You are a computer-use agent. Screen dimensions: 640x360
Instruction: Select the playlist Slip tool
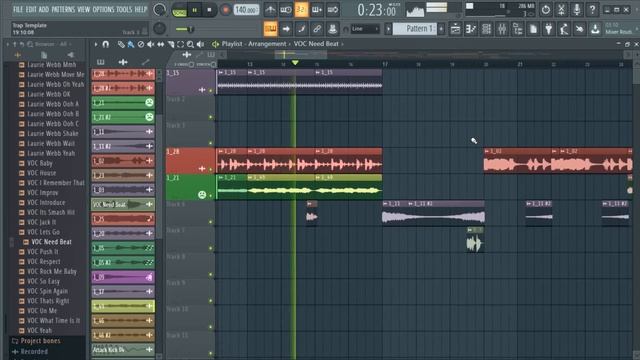[x=160, y=44]
